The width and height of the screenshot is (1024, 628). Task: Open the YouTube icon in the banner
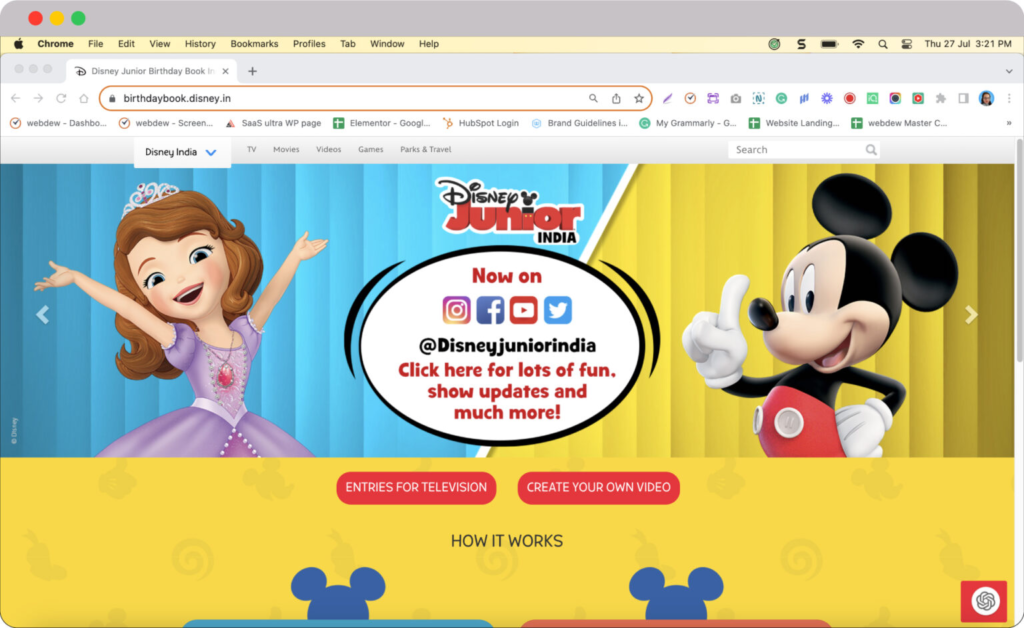point(524,310)
